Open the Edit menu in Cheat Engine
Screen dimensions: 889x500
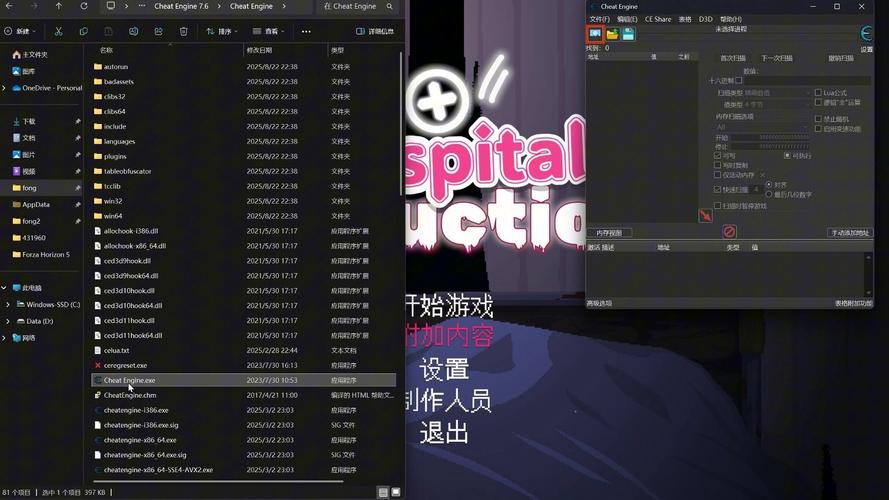coord(627,19)
